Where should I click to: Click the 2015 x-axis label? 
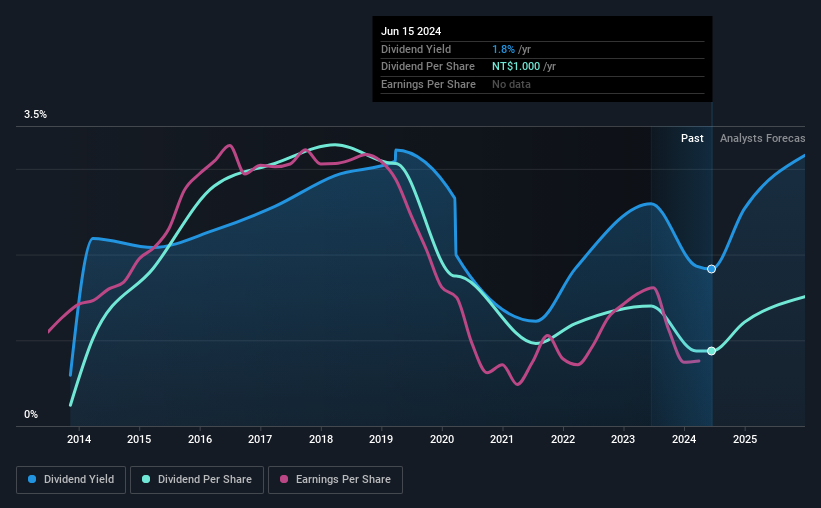coord(139,439)
